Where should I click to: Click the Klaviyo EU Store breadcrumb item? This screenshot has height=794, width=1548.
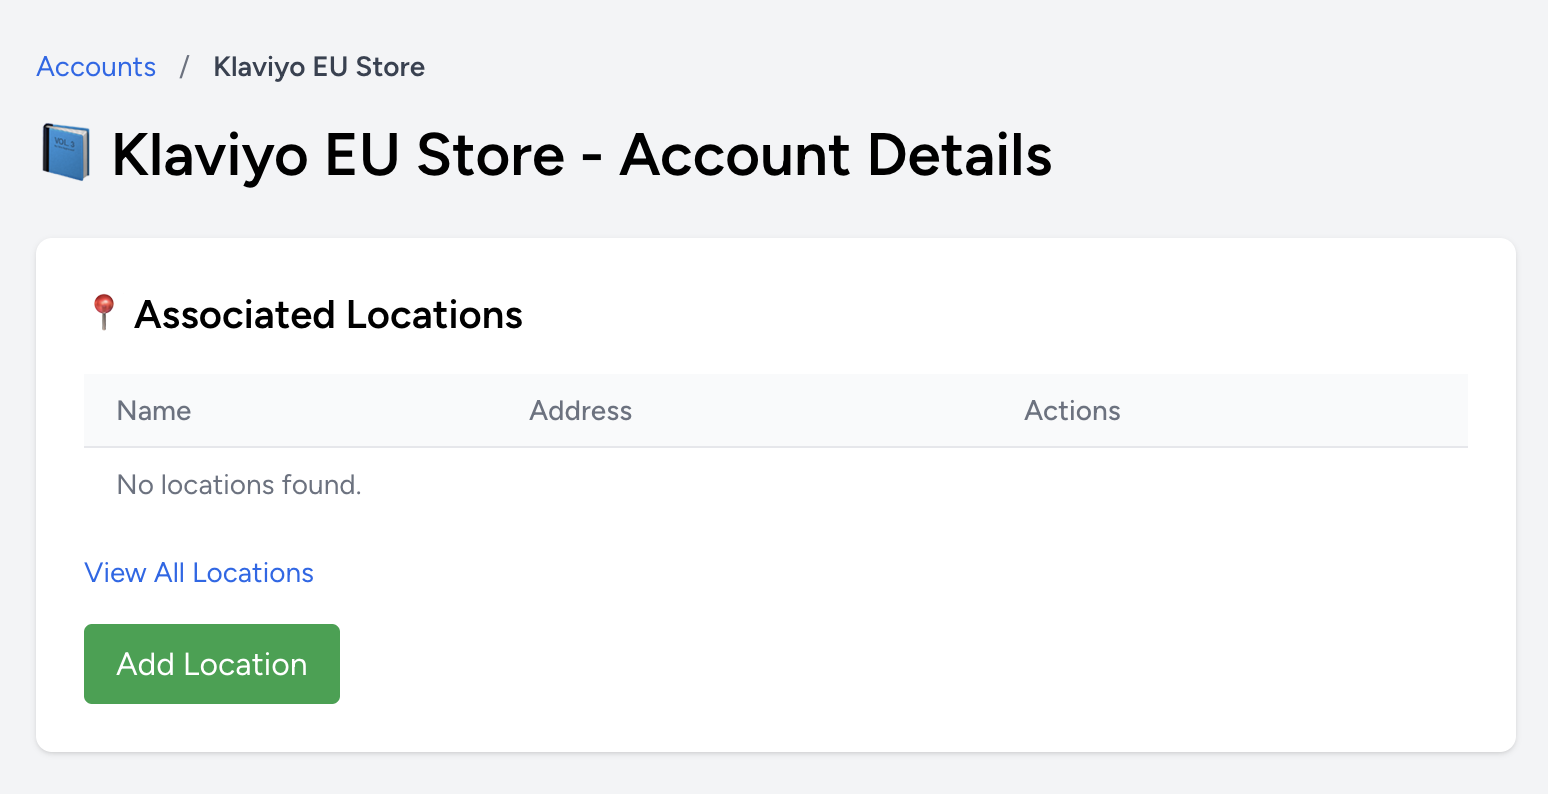point(318,67)
